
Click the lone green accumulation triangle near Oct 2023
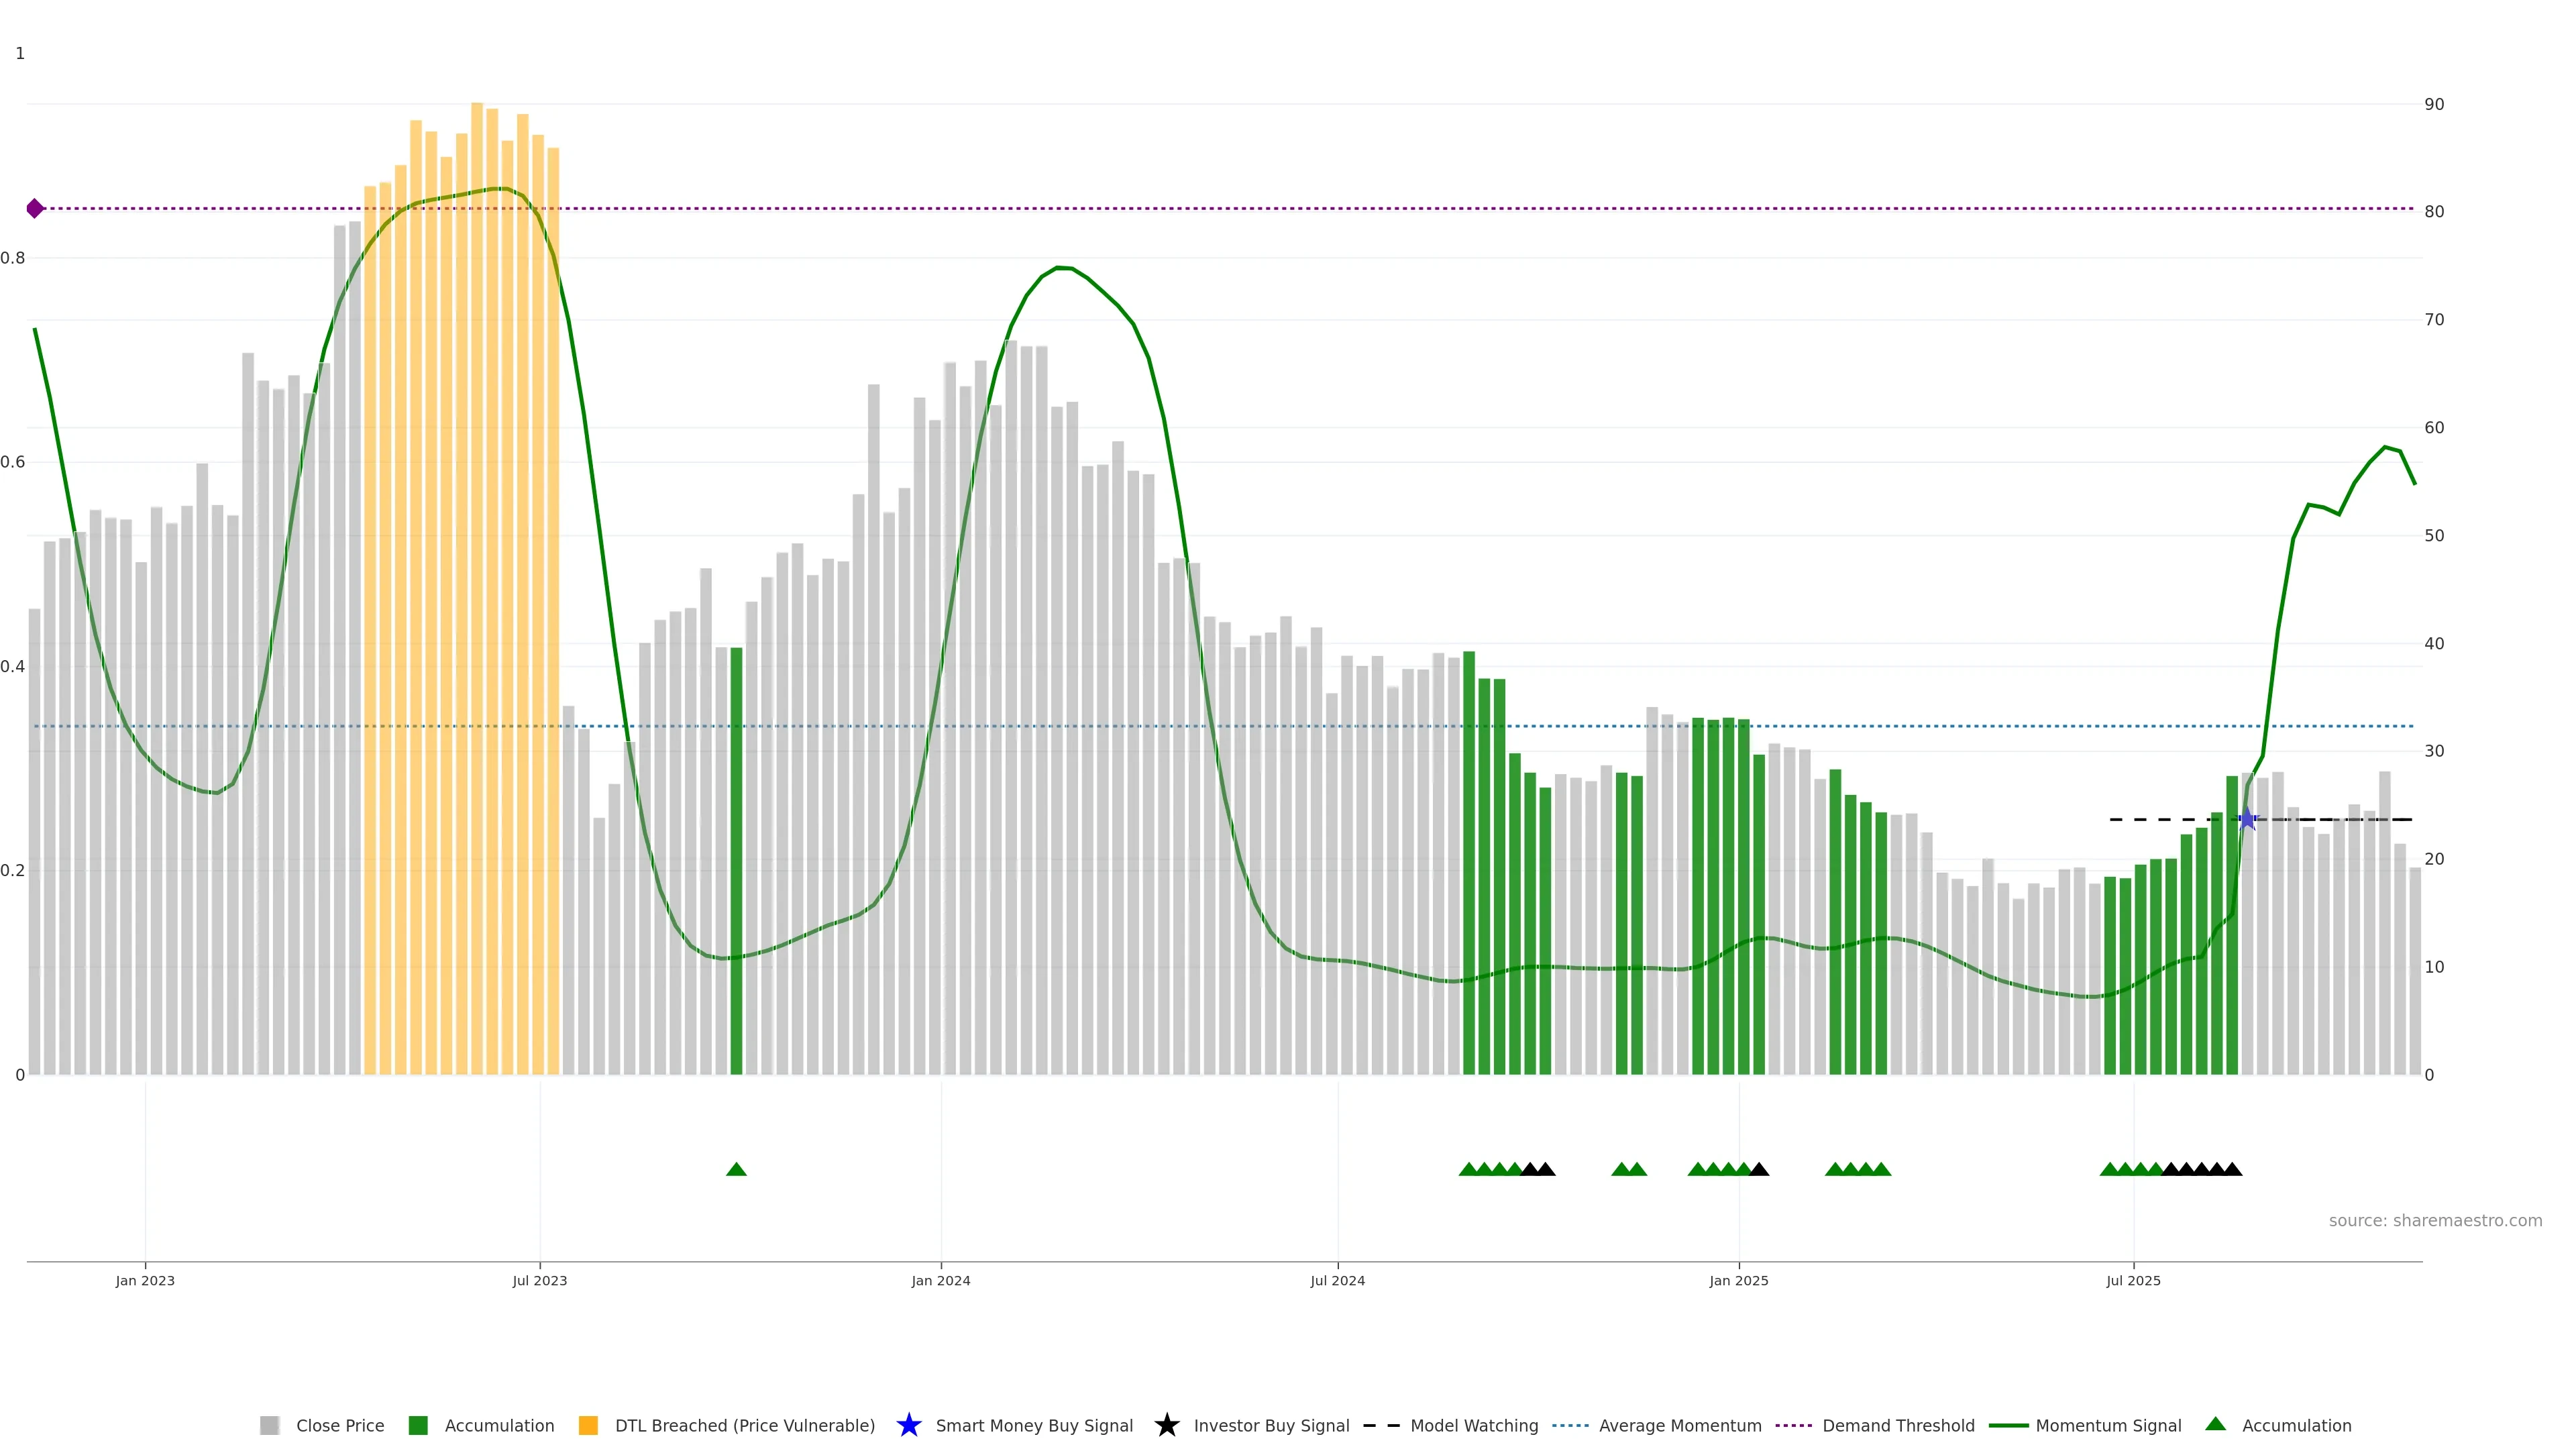(x=736, y=1169)
